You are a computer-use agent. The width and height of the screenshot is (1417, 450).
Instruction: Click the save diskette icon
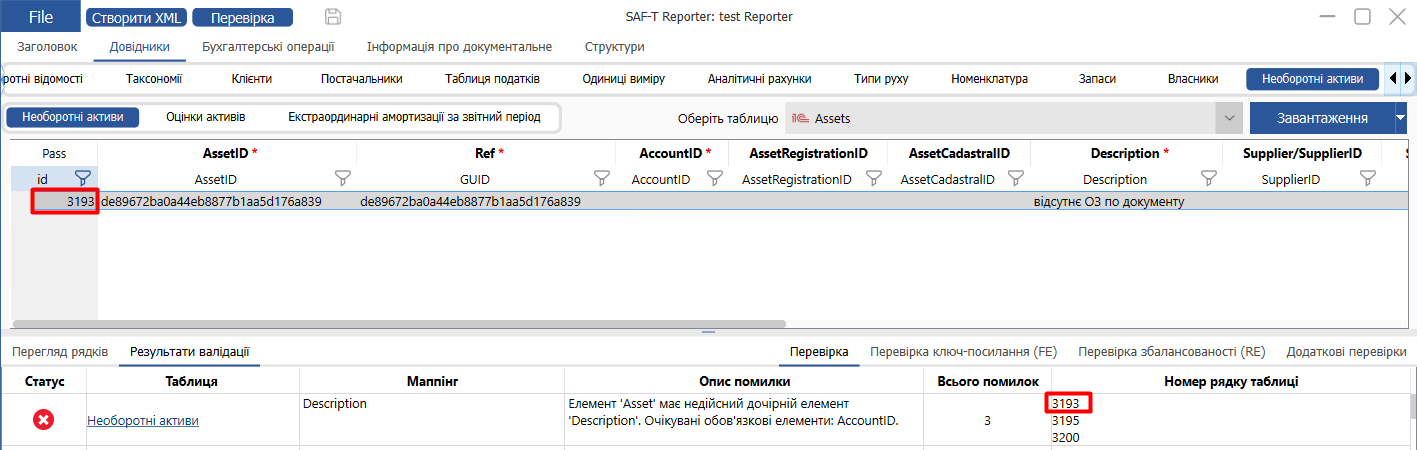(333, 16)
